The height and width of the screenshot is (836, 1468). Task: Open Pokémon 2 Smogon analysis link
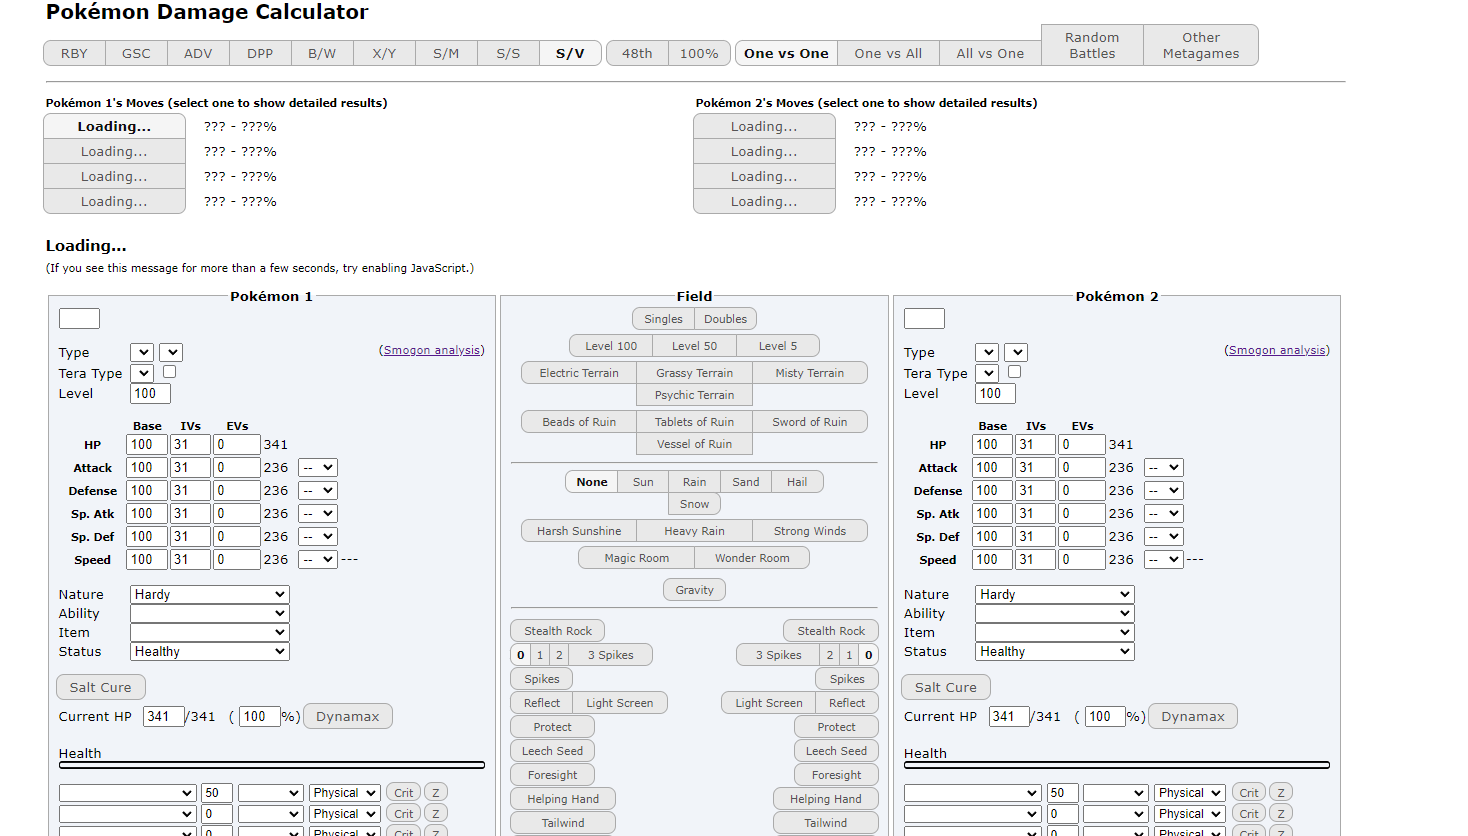point(1277,350)
